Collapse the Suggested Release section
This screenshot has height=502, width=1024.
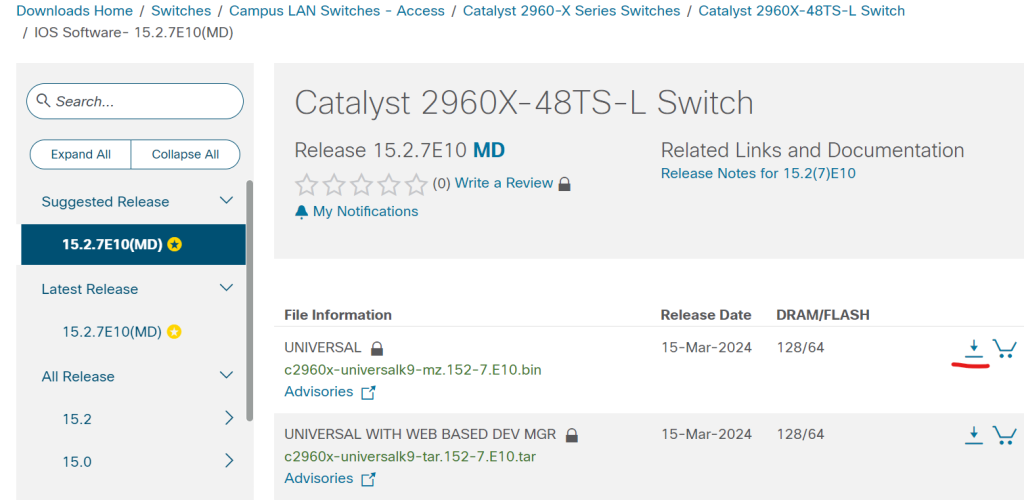coord(226,201)
